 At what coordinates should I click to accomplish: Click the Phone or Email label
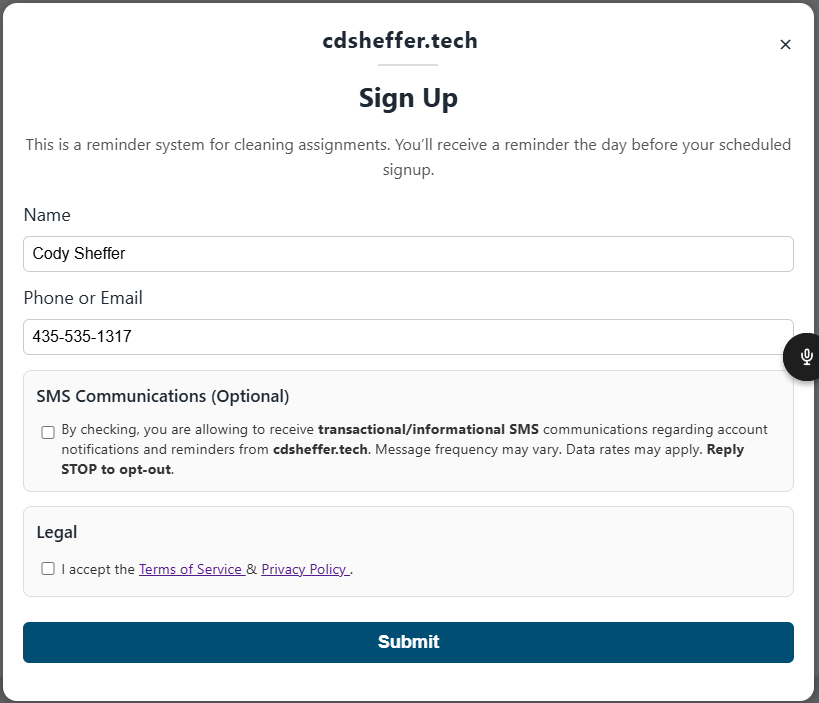coord(83,298)
